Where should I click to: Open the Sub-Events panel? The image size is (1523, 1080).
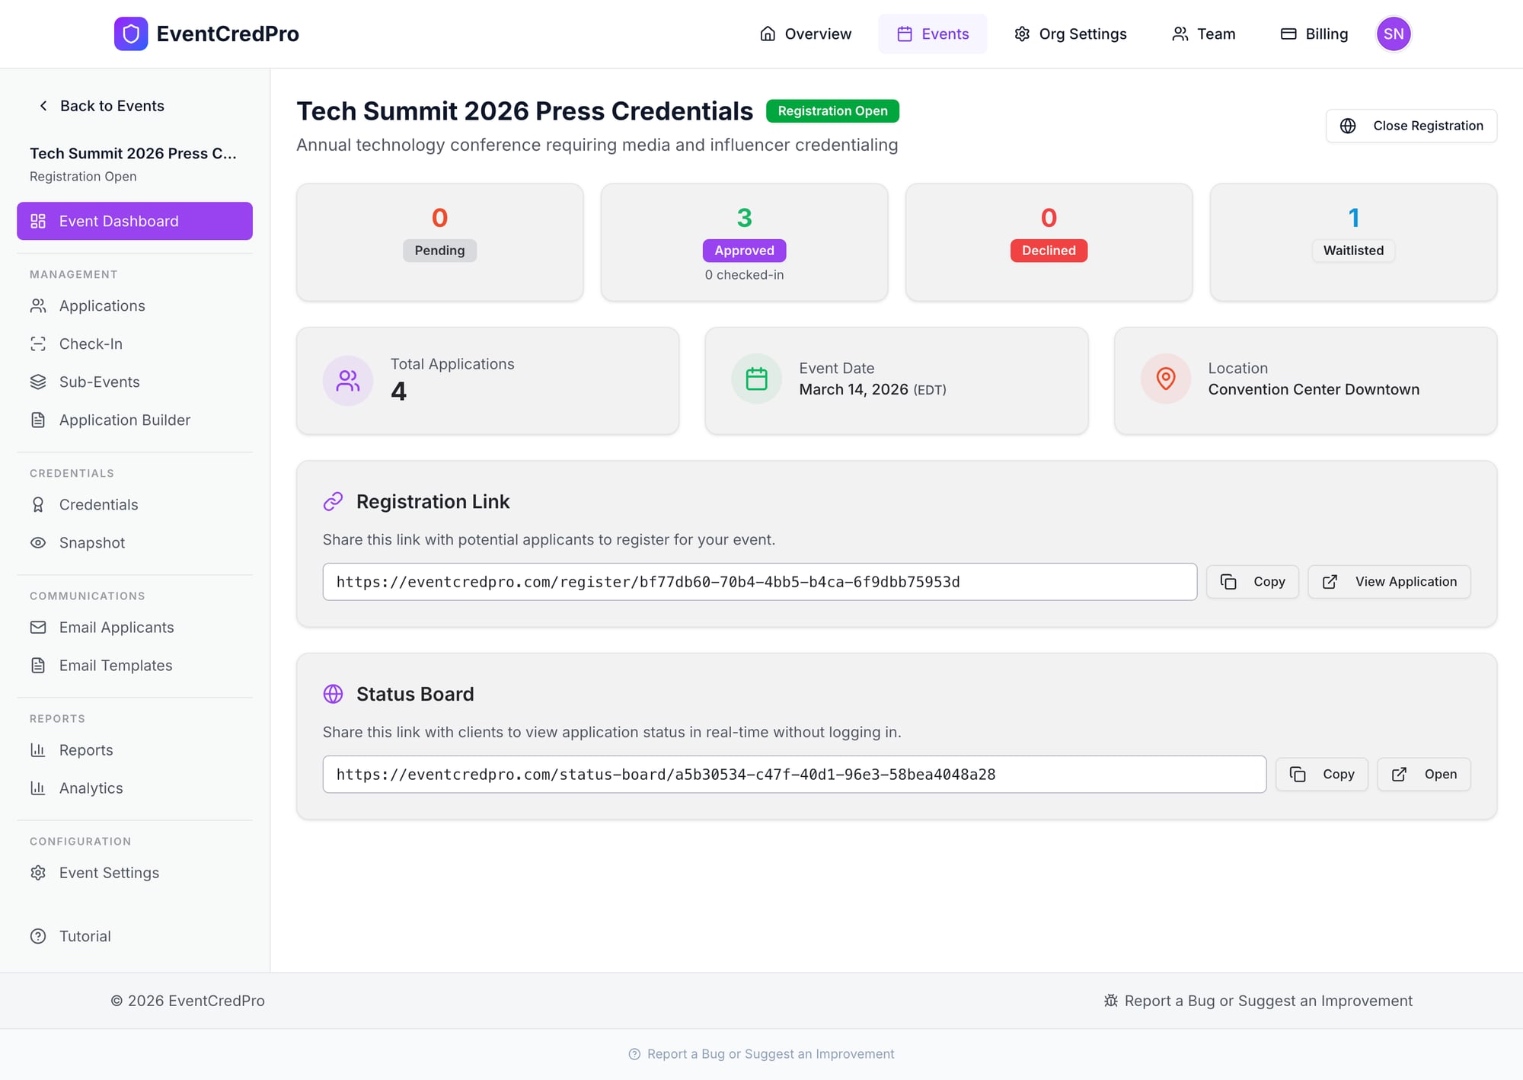[x=99, y=381]
